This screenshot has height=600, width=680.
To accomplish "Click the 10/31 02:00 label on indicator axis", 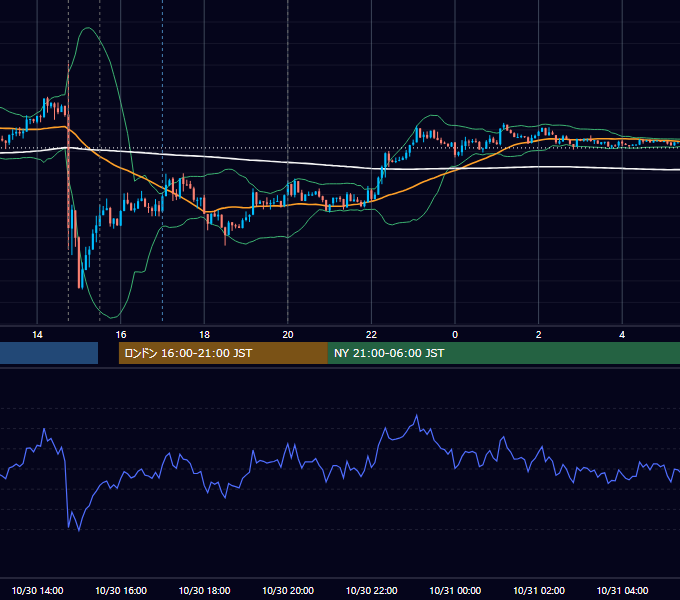I will coord(539,590).
